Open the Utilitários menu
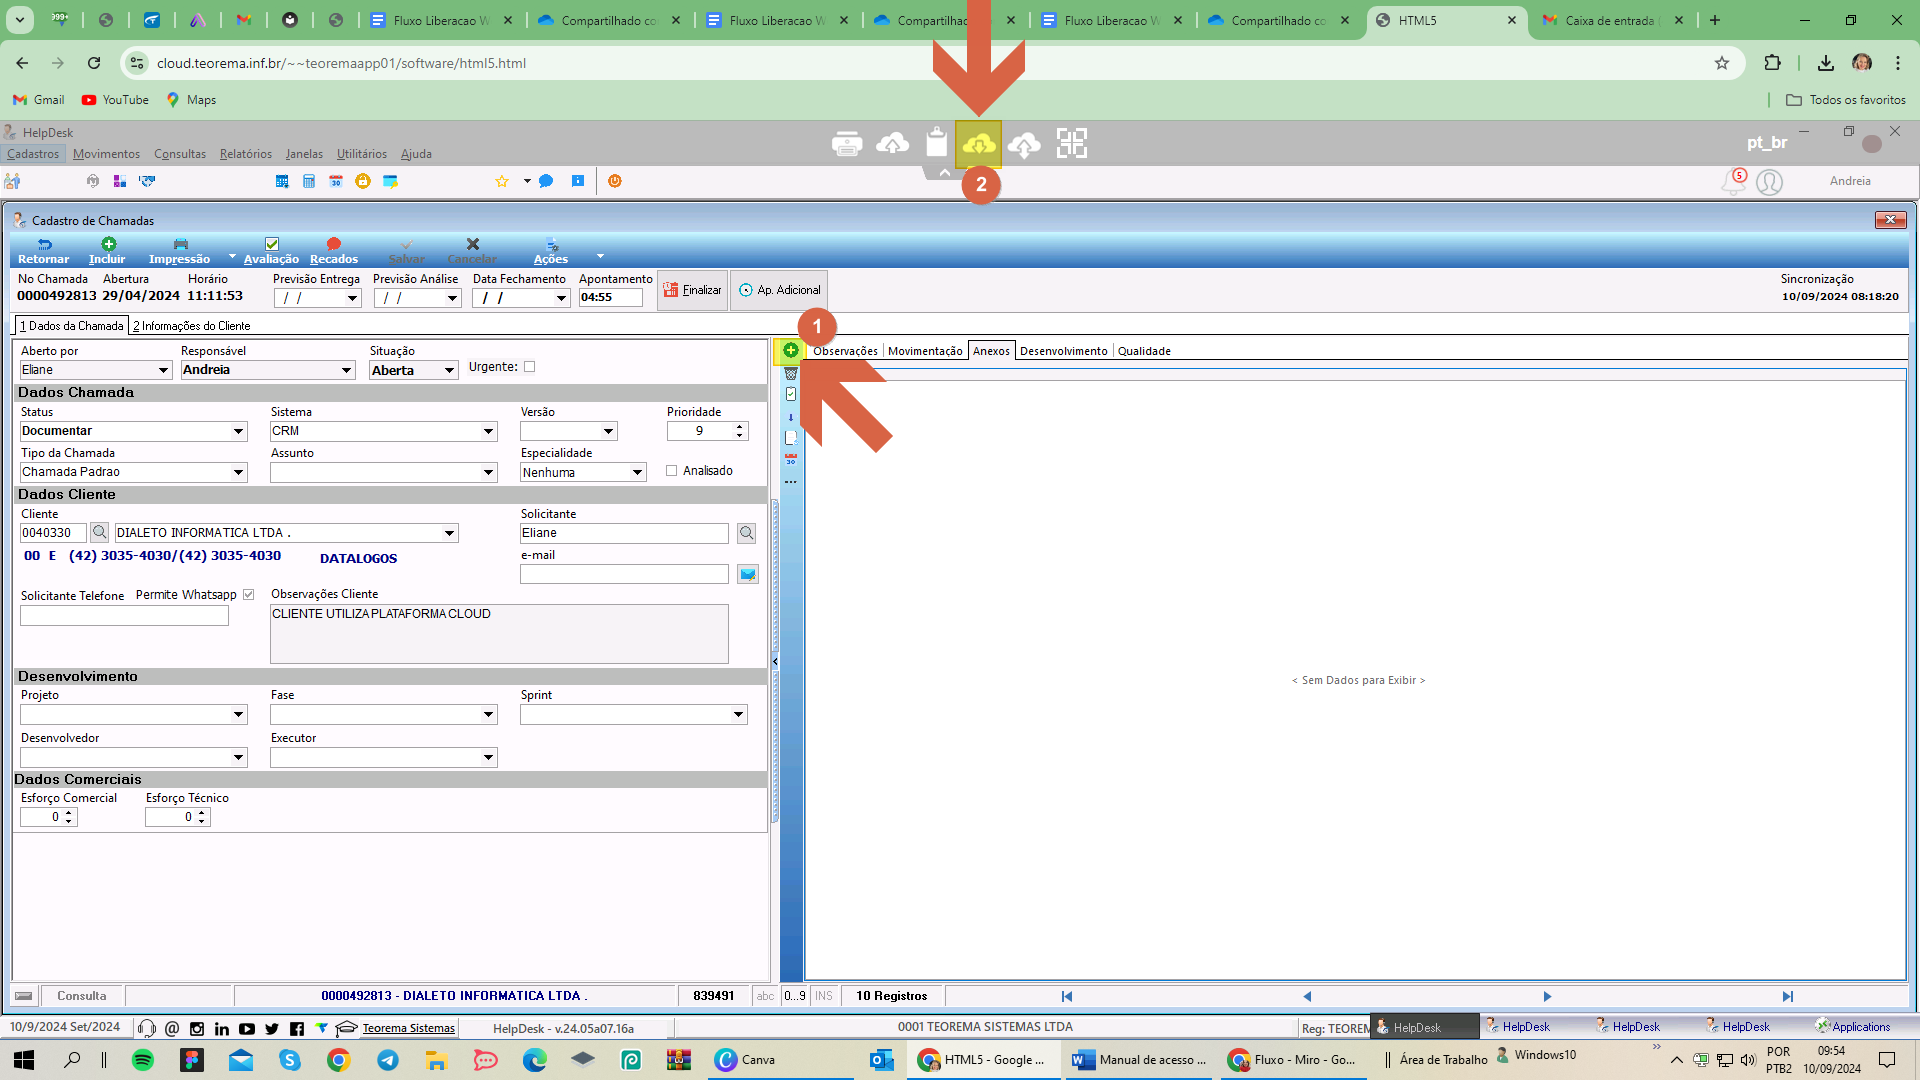Viewport: 1920px width, 1080px height. 362,154
